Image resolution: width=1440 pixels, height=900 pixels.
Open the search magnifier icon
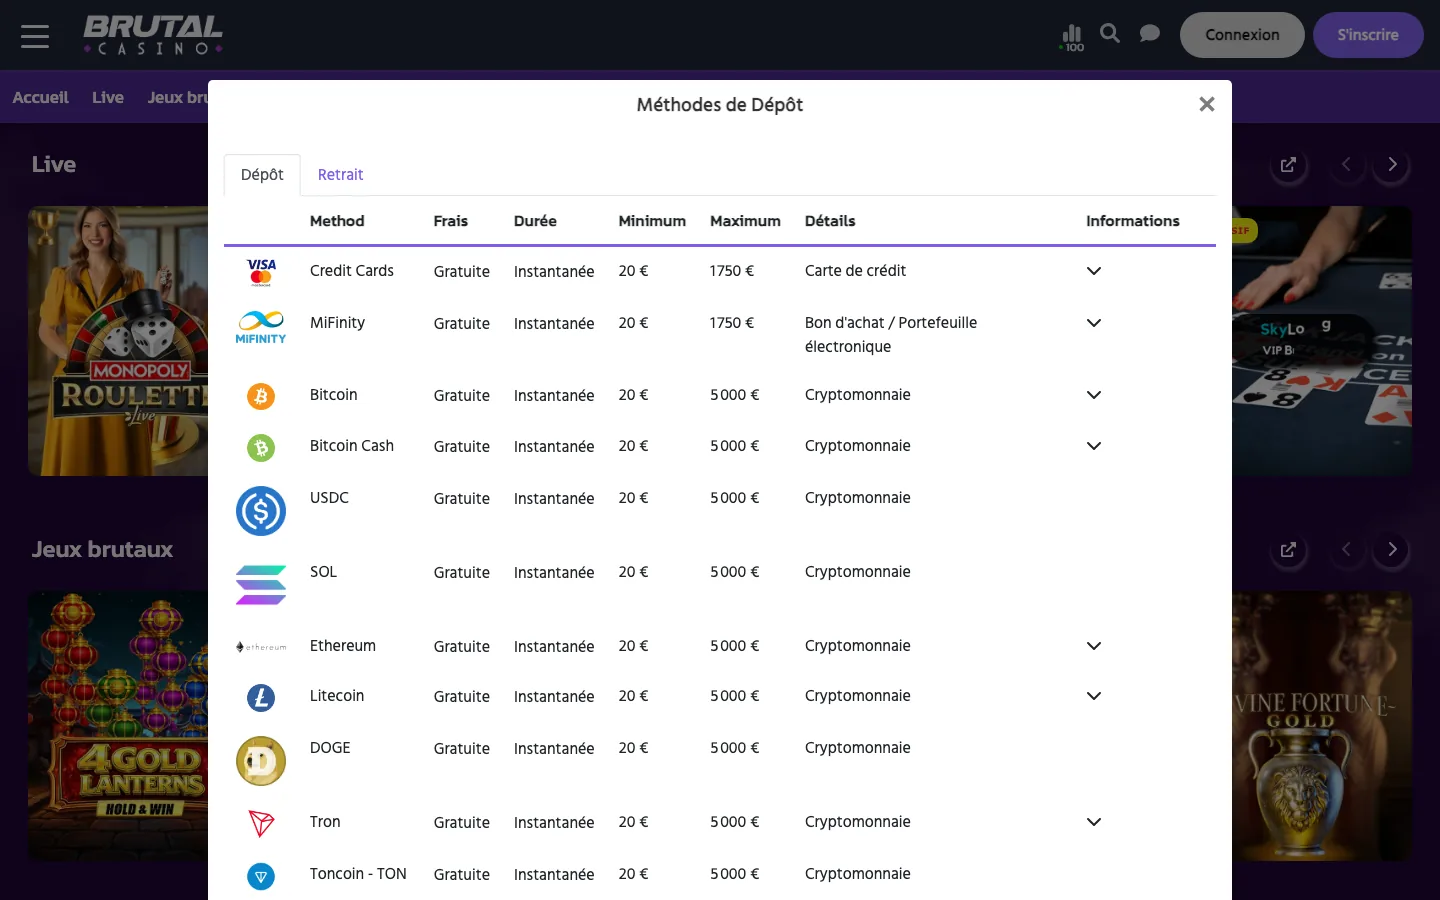(1110, 34)
